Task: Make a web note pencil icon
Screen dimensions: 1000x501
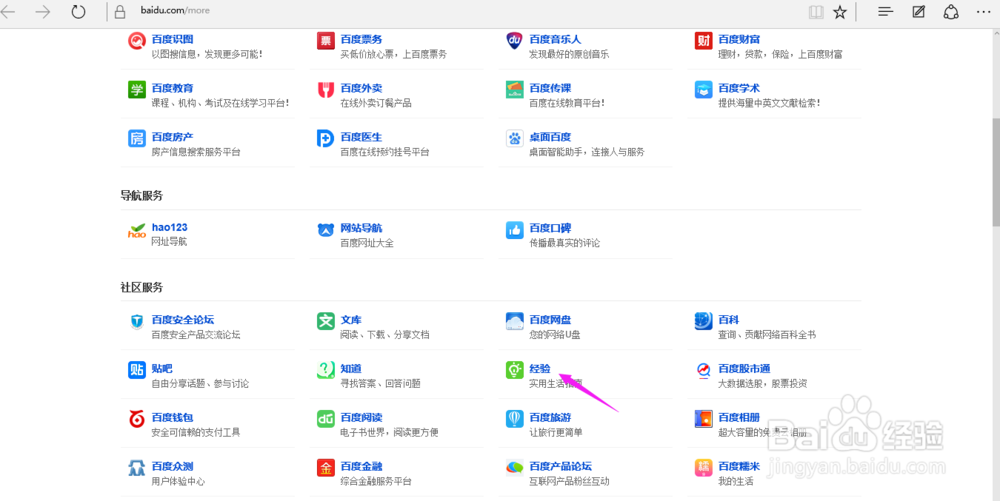Action: coord(918,11)
